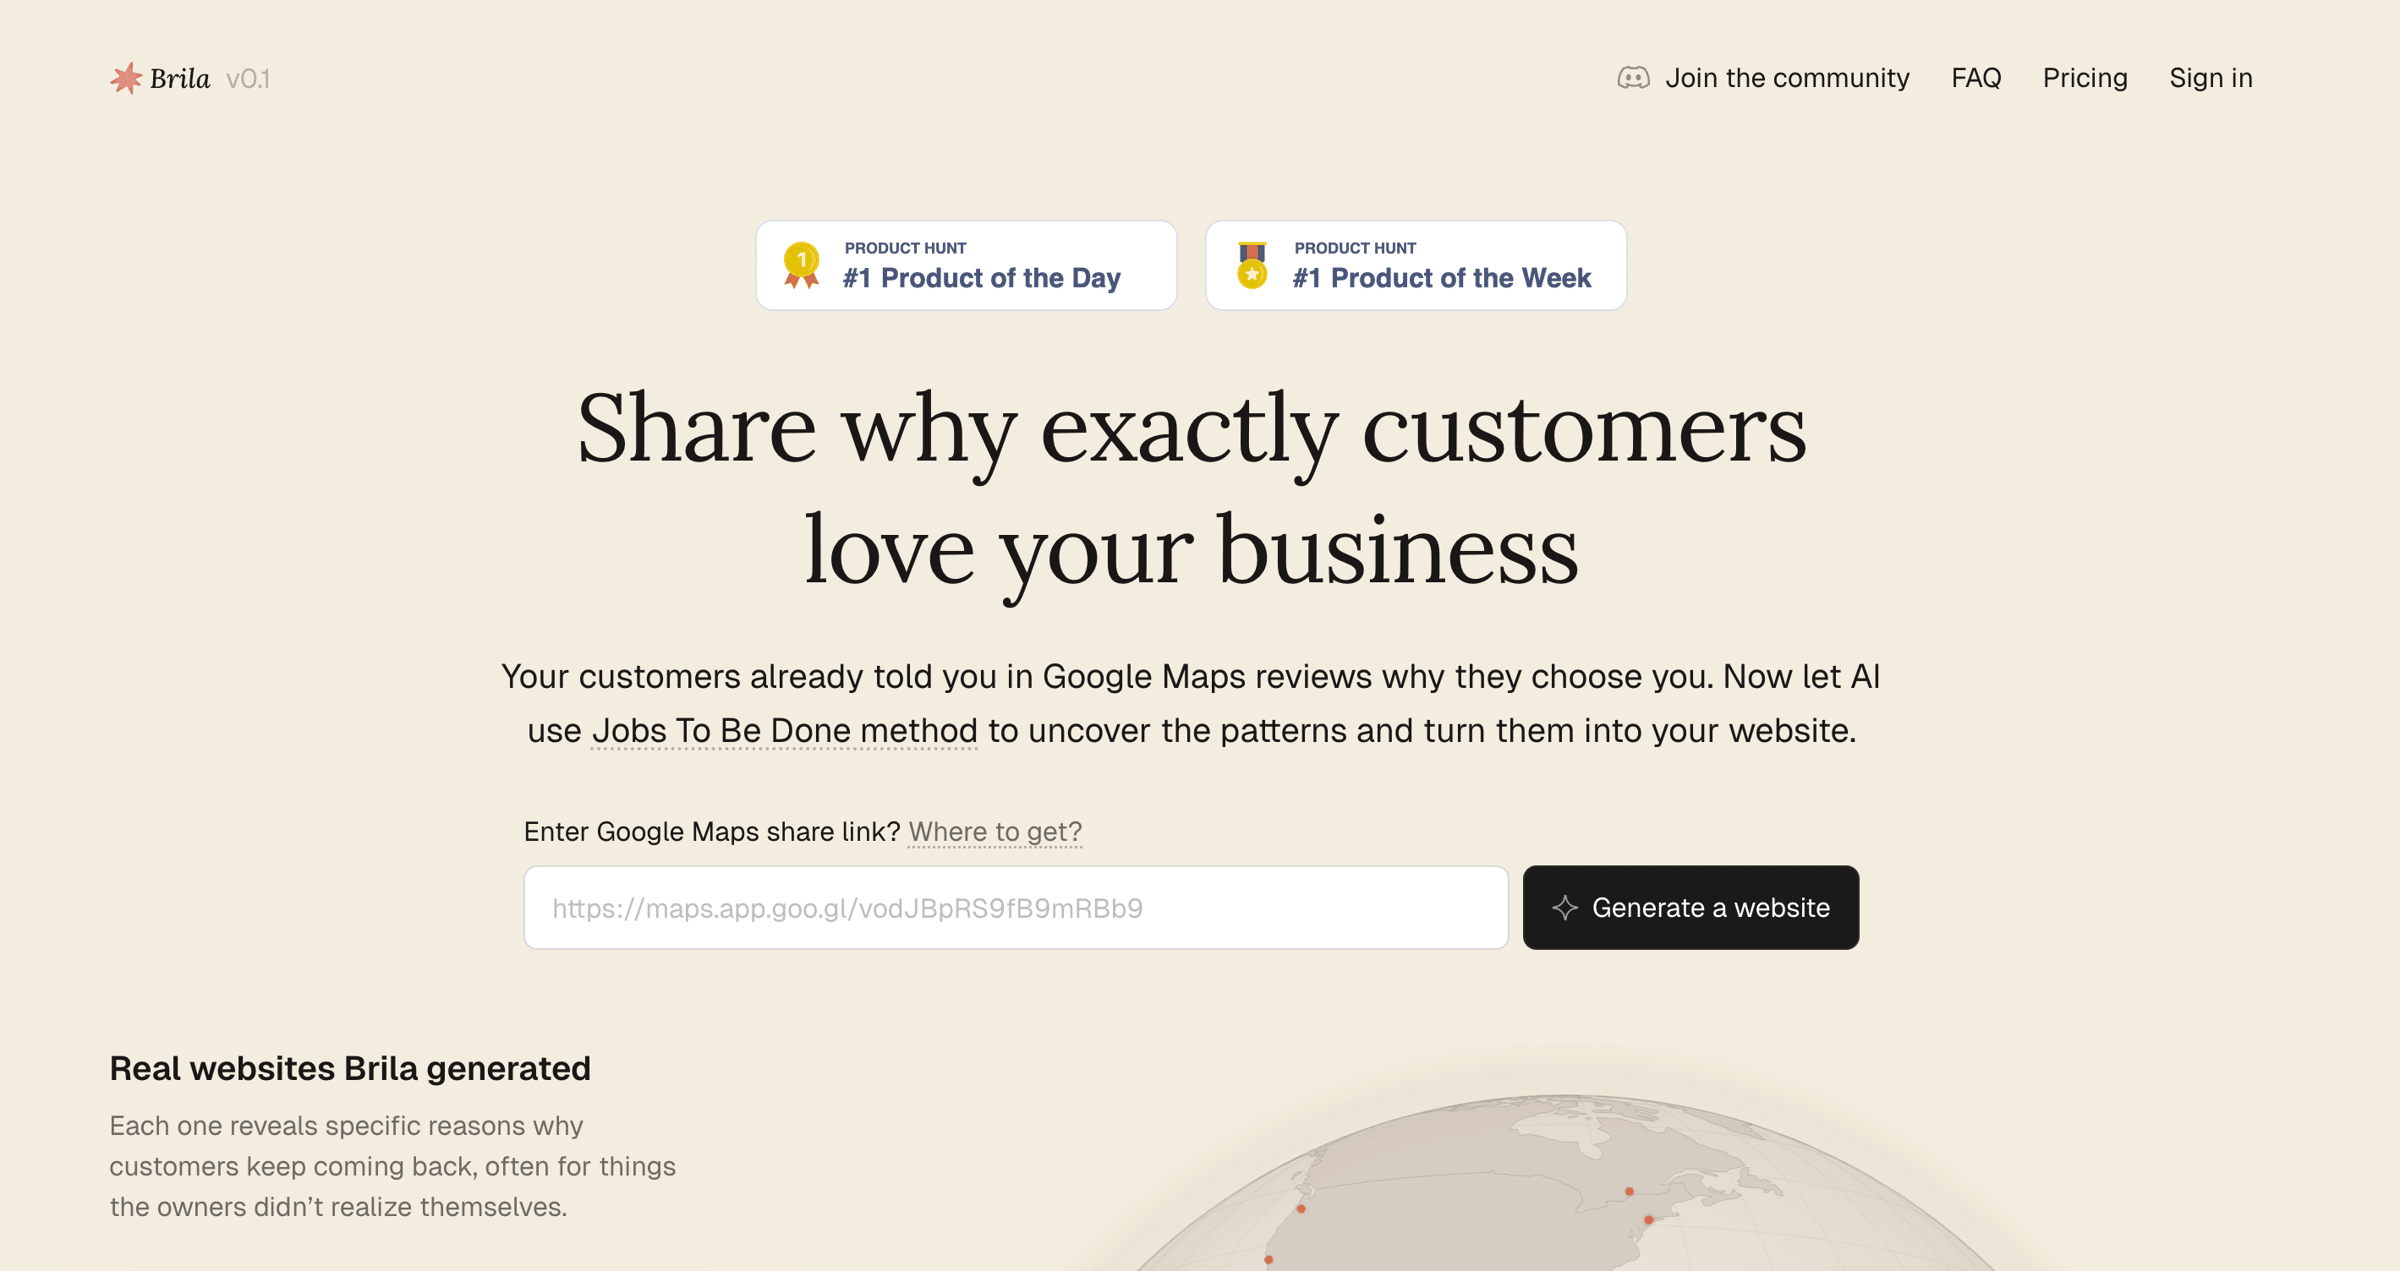Click Sign in
Screen dimensions: 2400x1271
(x=2210, y=78)
